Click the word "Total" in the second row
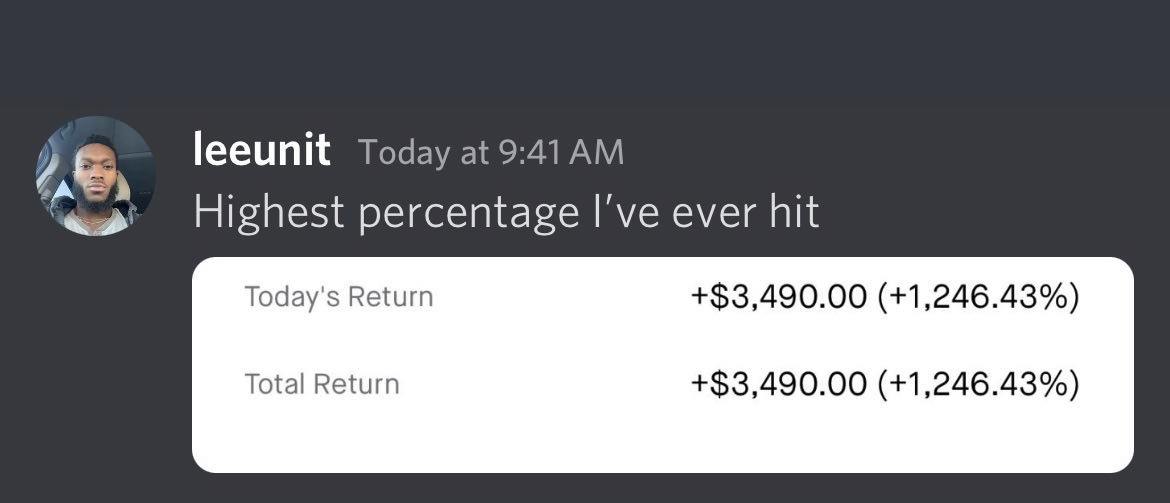 pos(273,384)
